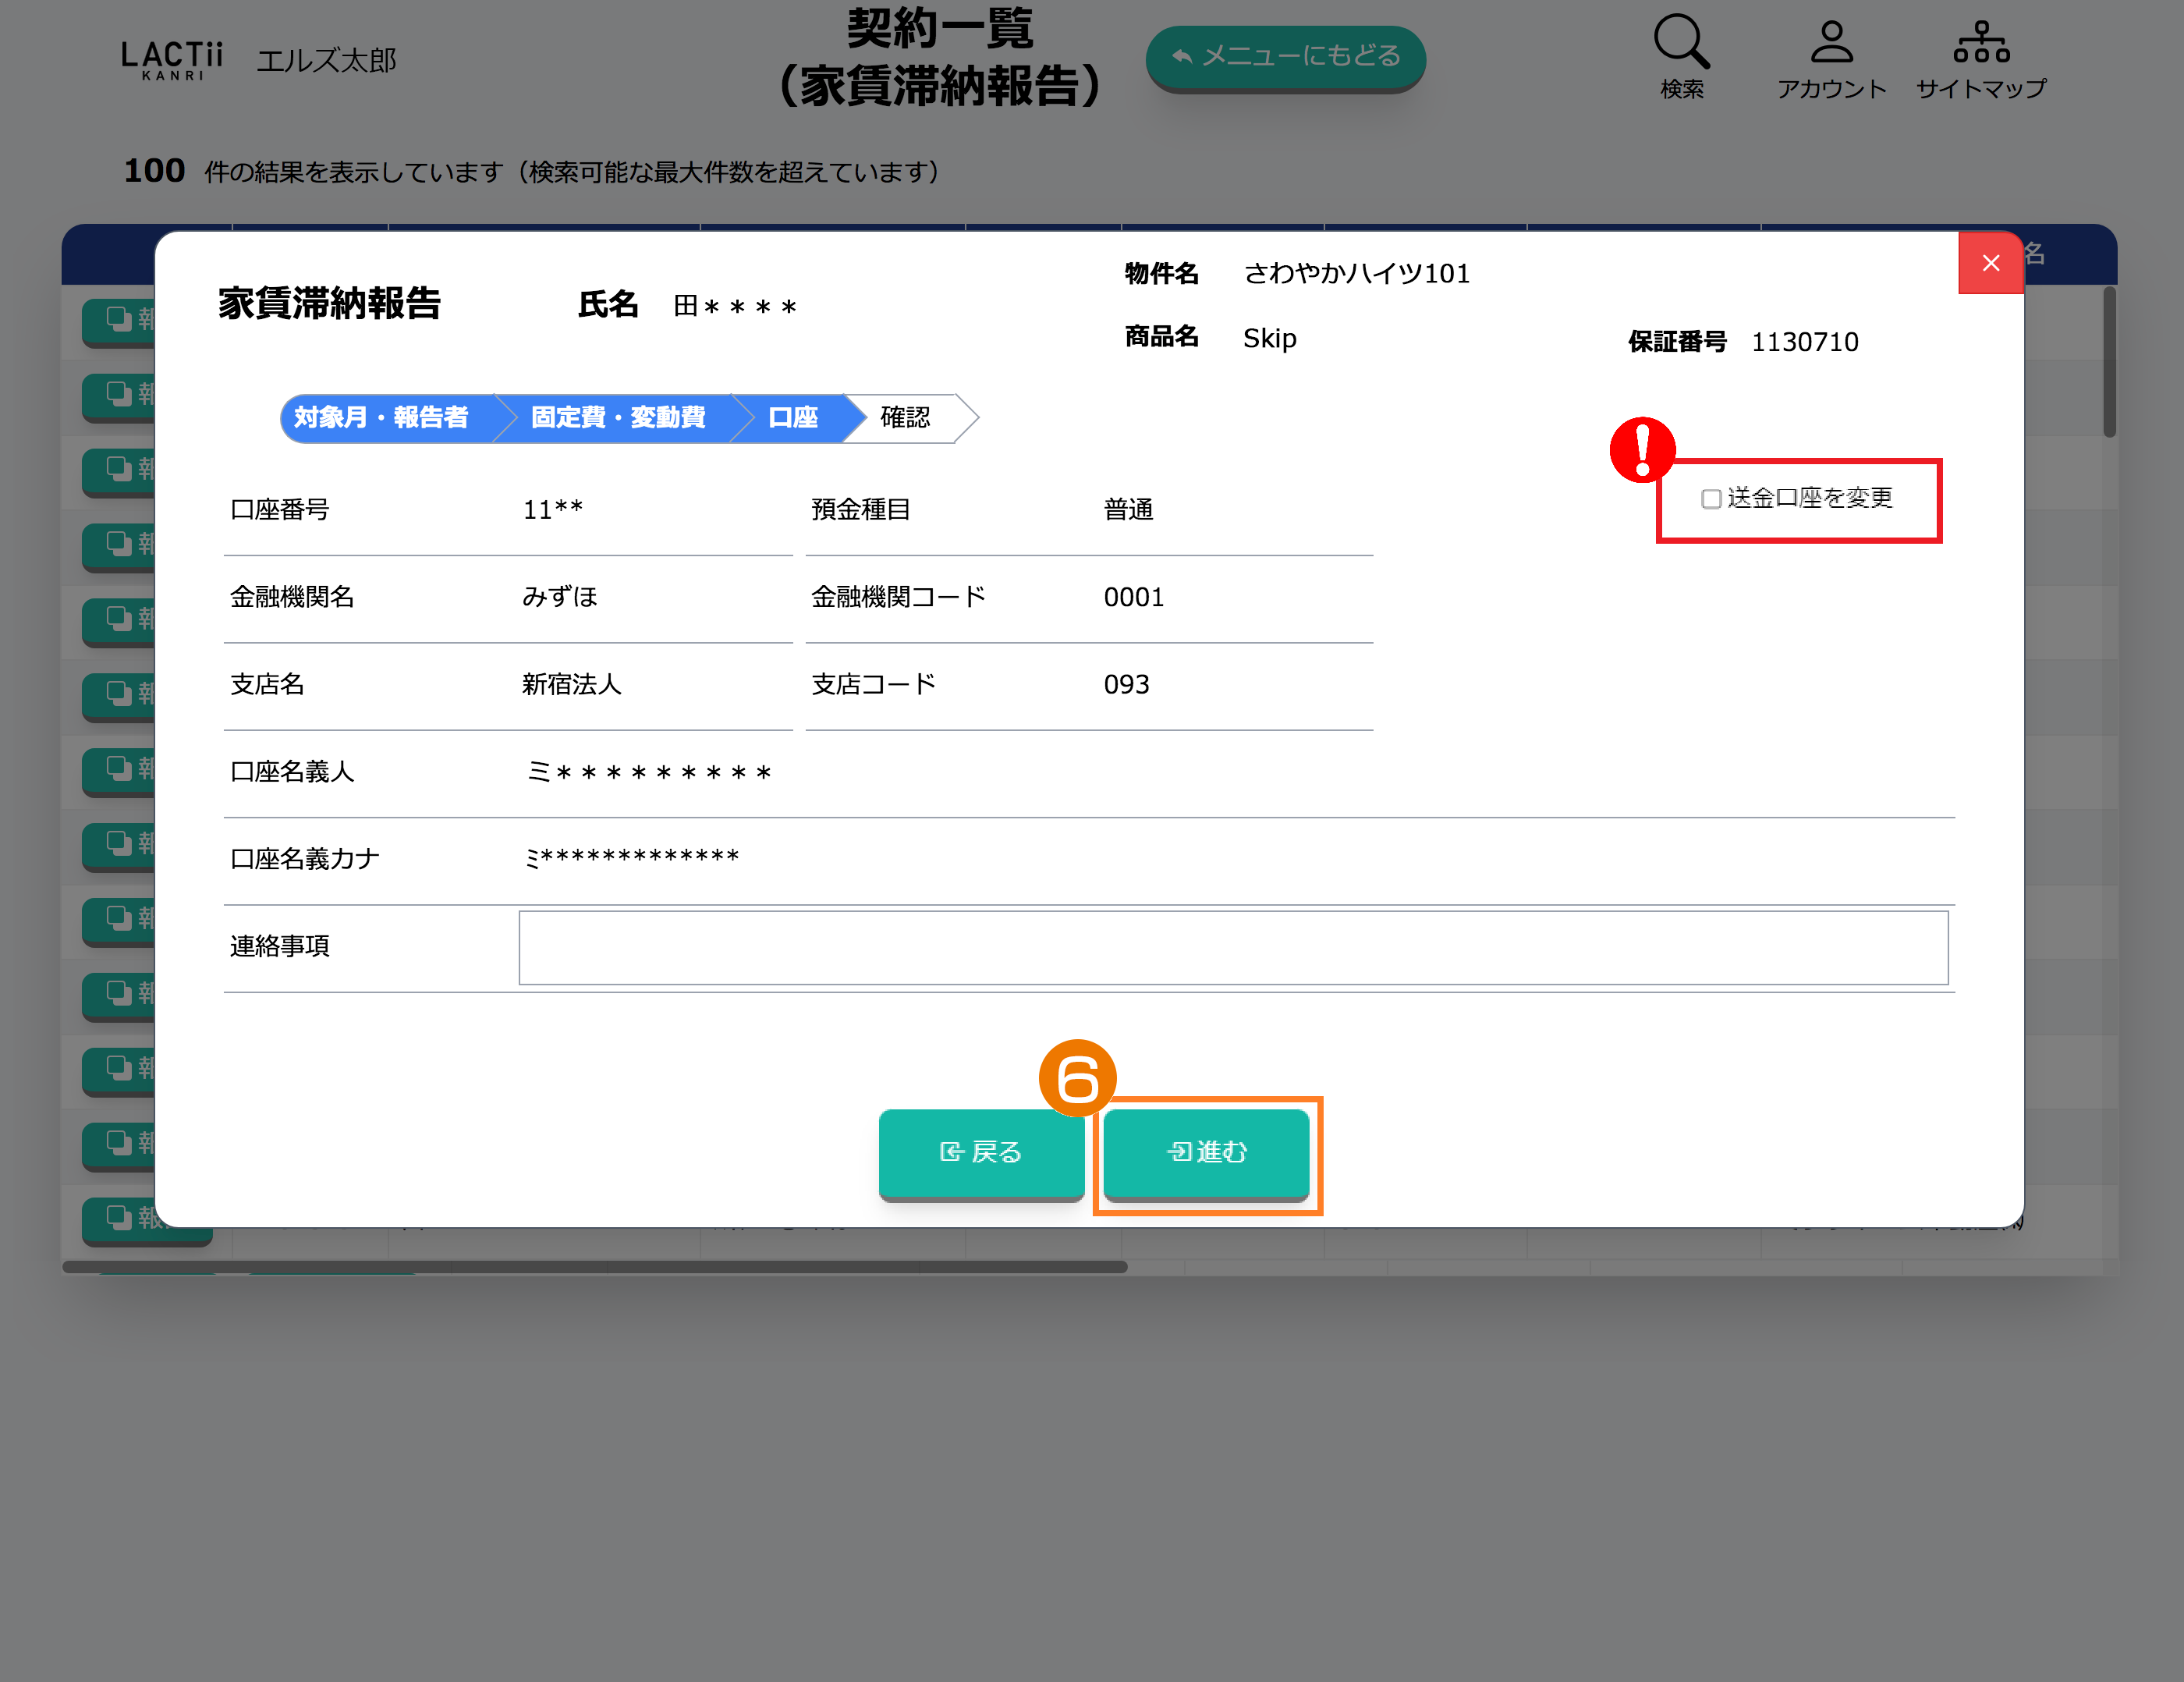Select the 固定費・変動費 step
The image size is (2184, 1682).
pyautogui.click(x=618, y=418)
